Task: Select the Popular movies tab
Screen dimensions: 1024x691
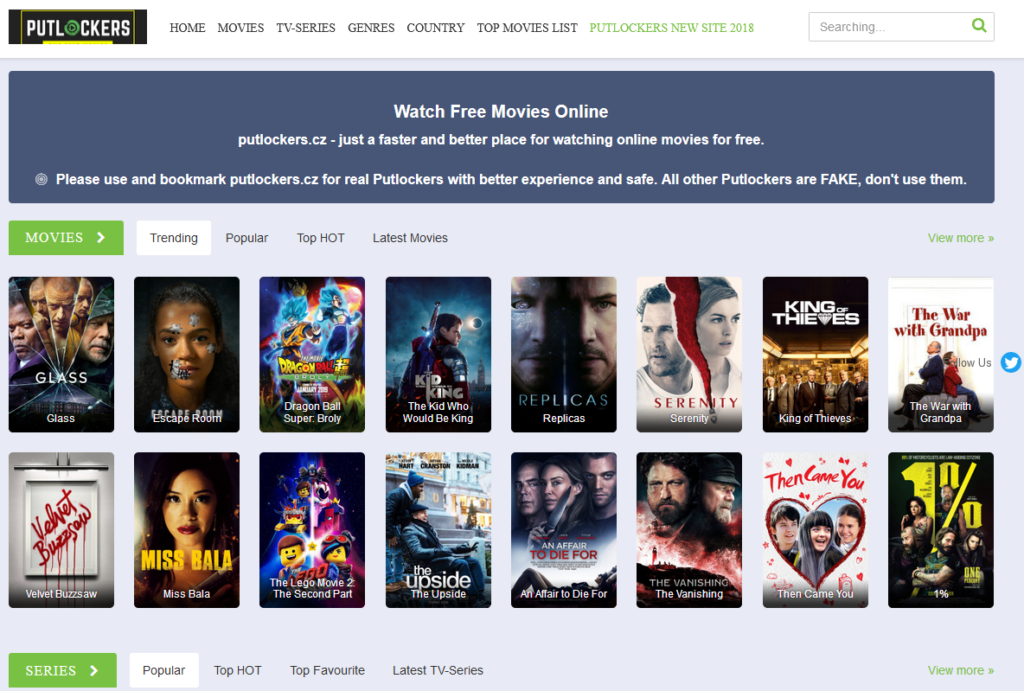Action: 247,238
